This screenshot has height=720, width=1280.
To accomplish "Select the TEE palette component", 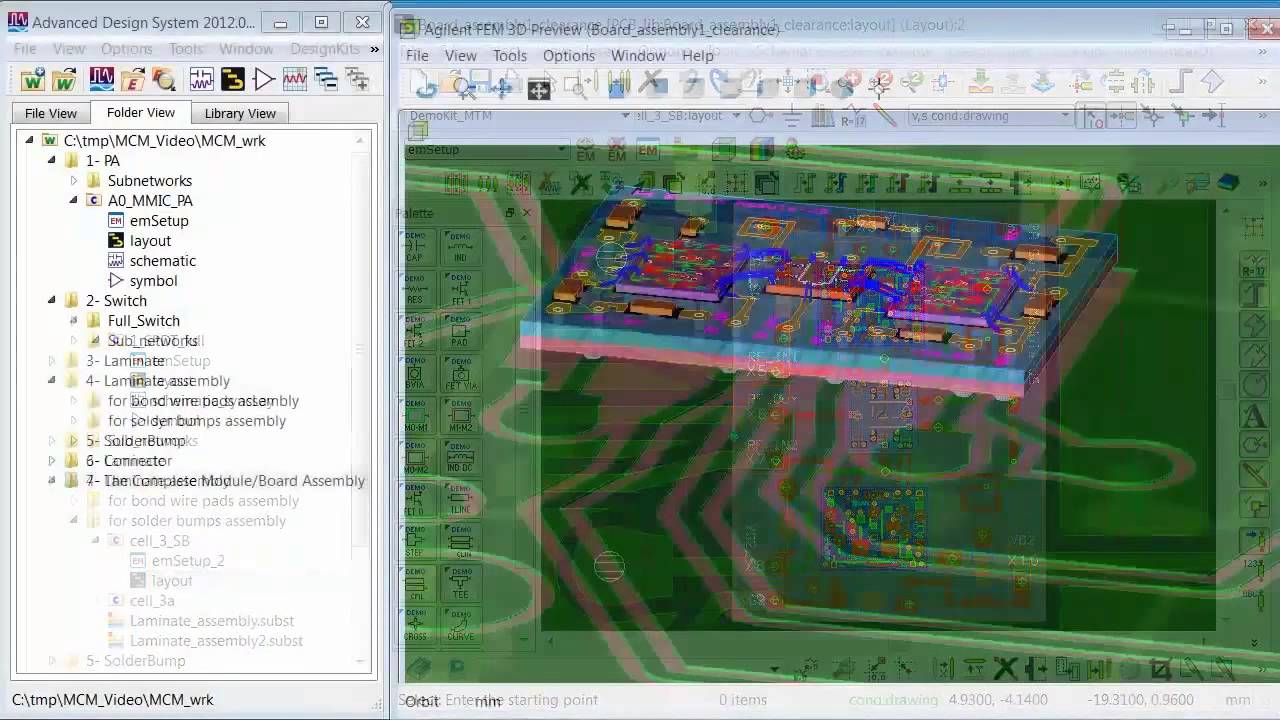I will coord(460,584).
